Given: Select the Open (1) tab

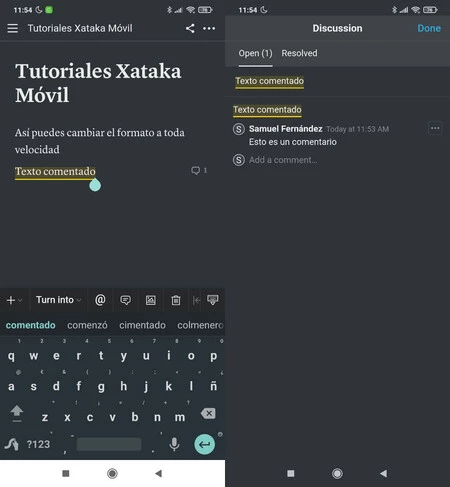Looking at the screenshot, I should tap(255, 53).
